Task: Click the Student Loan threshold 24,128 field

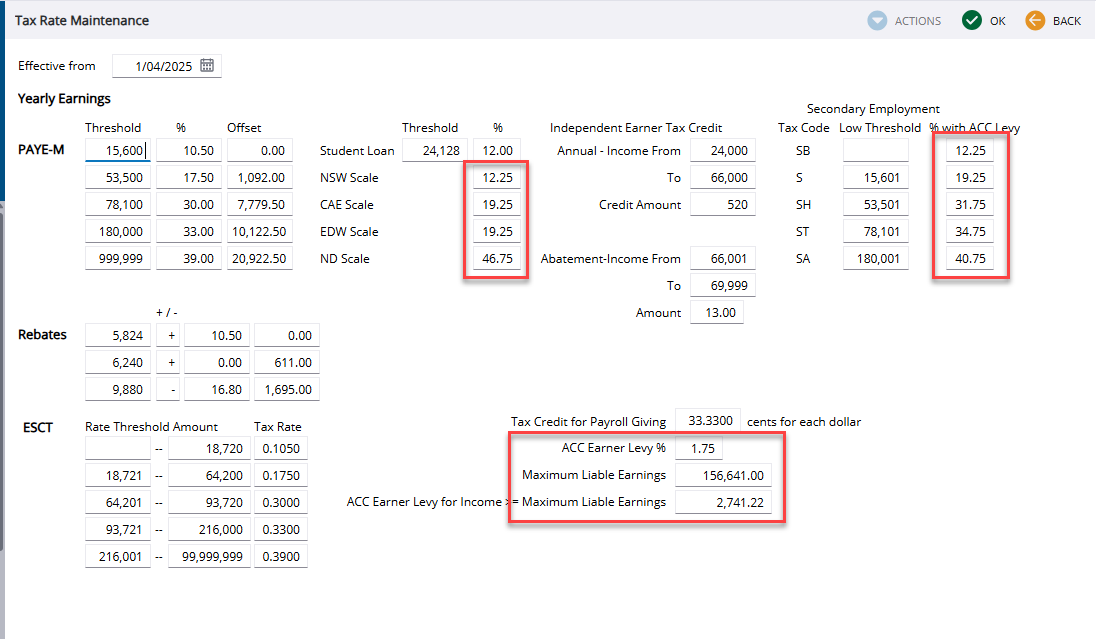Action: [x=435, y=151]
